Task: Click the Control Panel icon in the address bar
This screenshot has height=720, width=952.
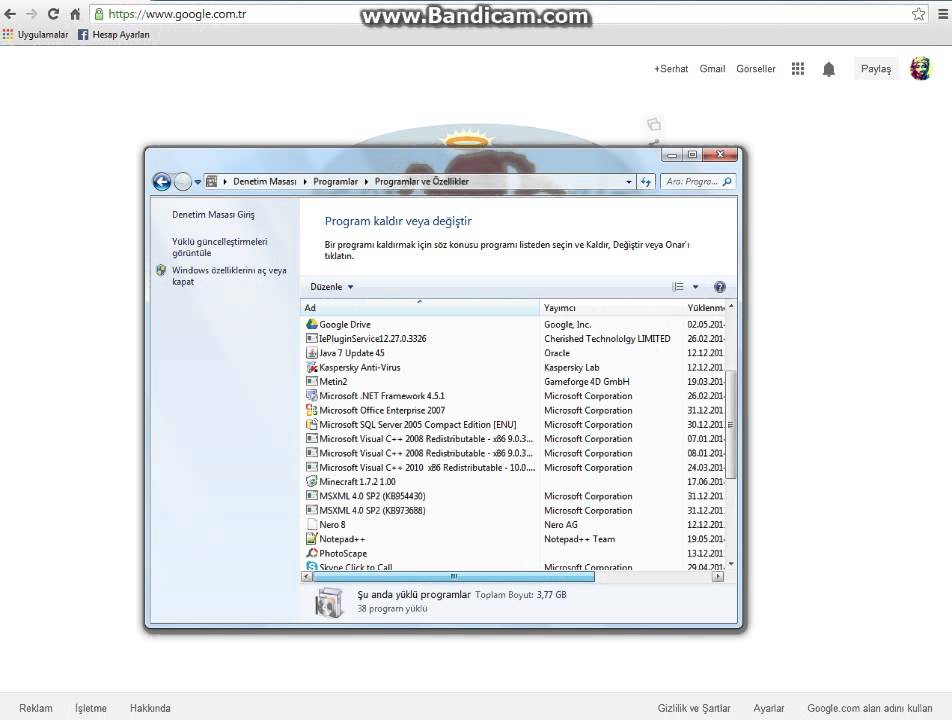Action: point(211,181)
